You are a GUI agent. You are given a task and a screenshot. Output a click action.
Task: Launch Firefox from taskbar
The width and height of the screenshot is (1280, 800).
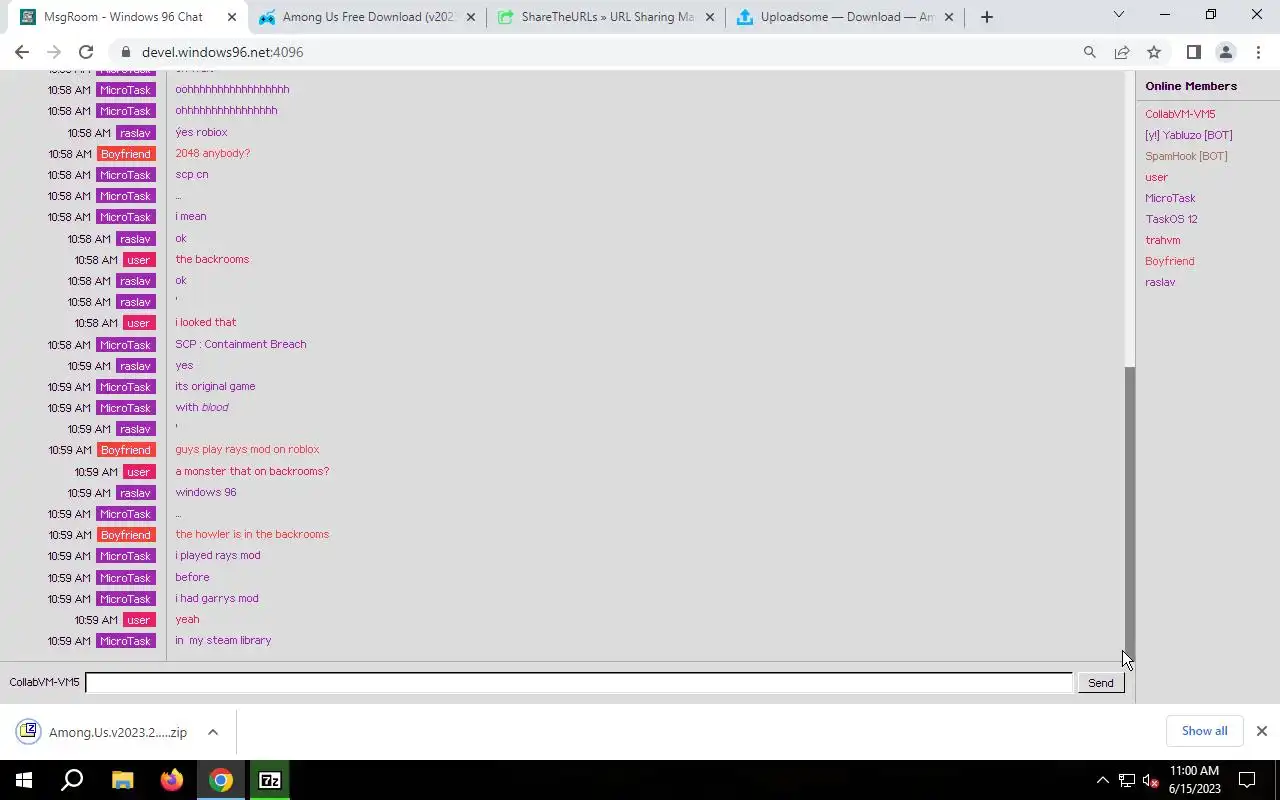point(171,780)
